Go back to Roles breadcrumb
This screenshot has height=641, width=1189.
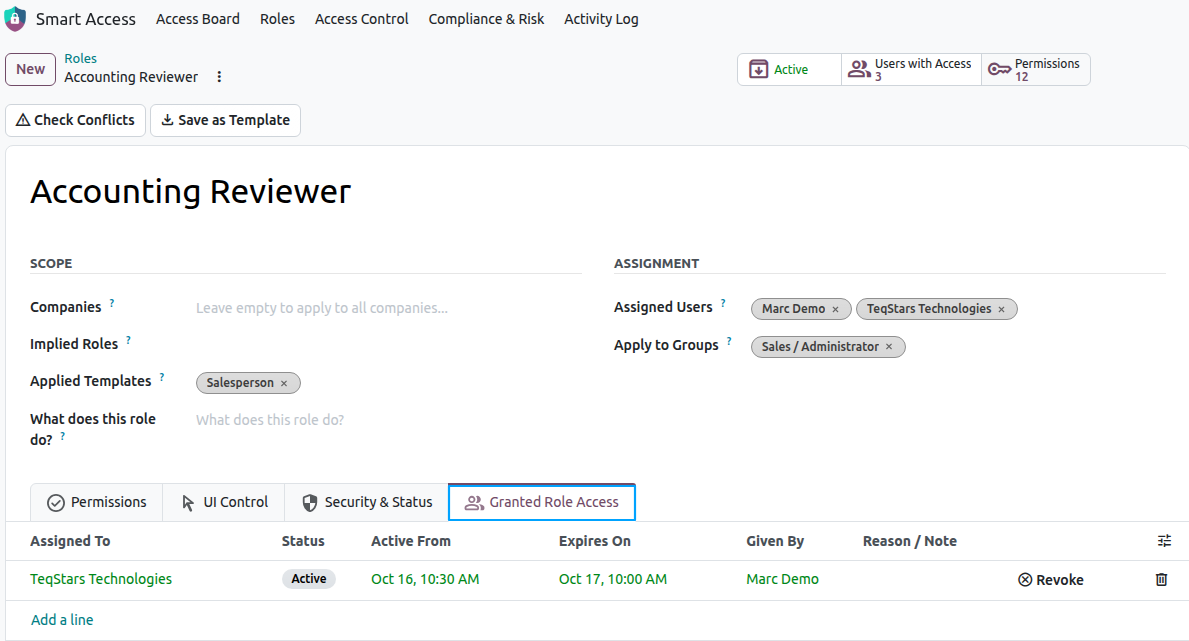click(80, 58)
